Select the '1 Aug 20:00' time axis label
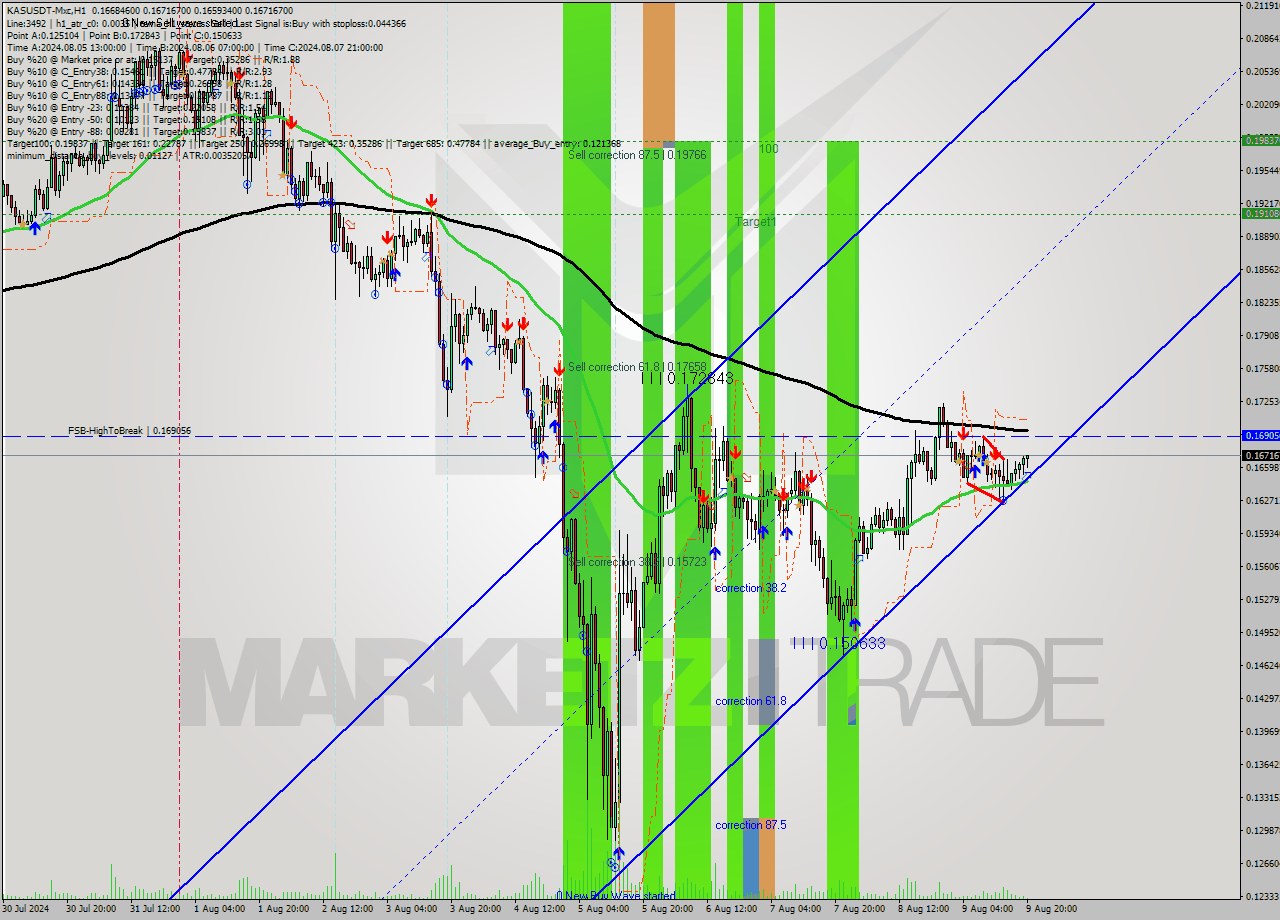This screenshot has width=1280, height=920. coord(283,909)
